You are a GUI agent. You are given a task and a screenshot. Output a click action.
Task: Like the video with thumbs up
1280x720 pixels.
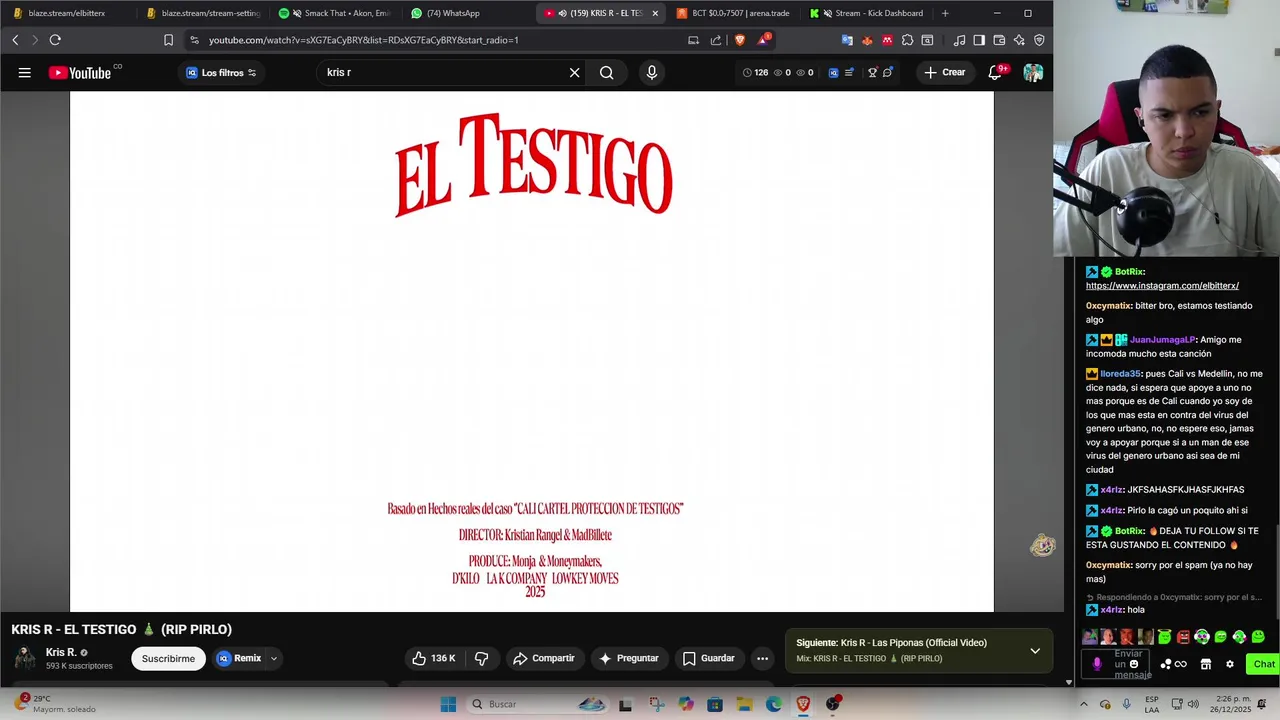click(433, 658)
